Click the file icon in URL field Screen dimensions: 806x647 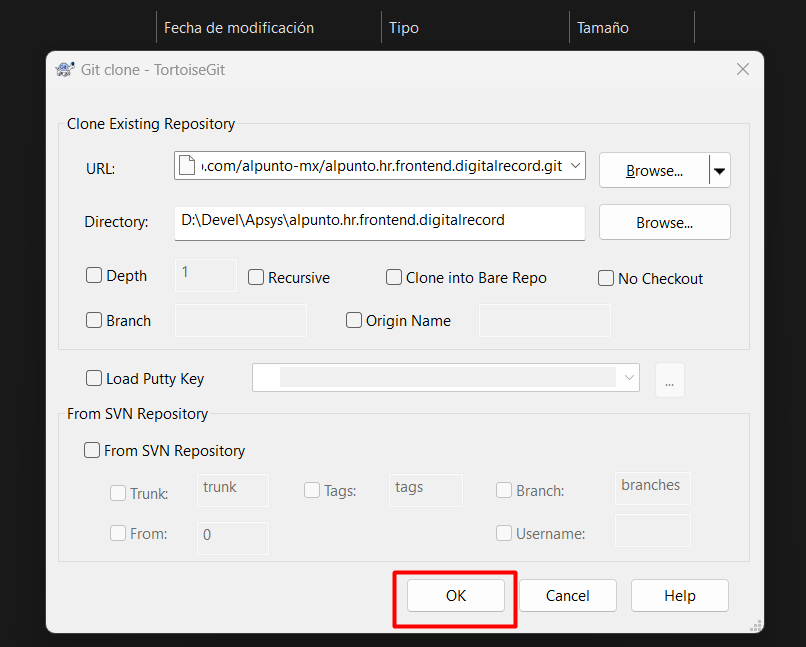tap(187, 166)
